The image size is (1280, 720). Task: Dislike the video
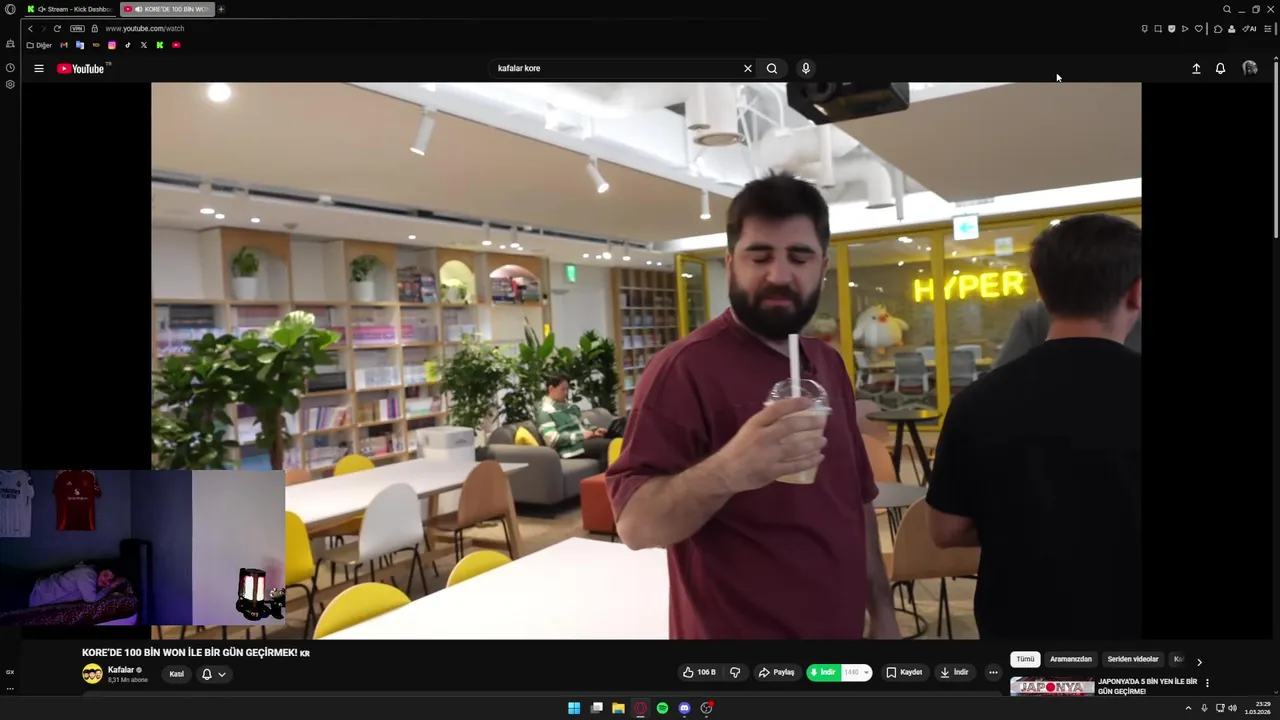pos(735,673)
